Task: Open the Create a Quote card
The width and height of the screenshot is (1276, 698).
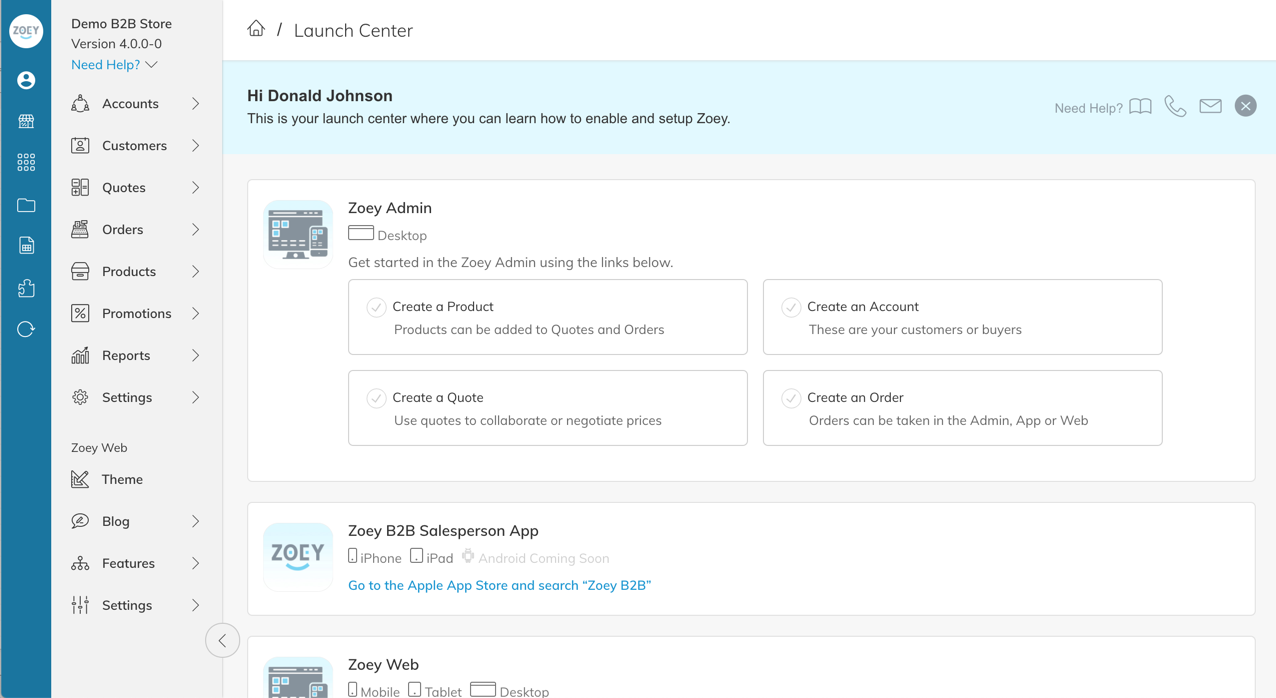Action: point(547,408)
